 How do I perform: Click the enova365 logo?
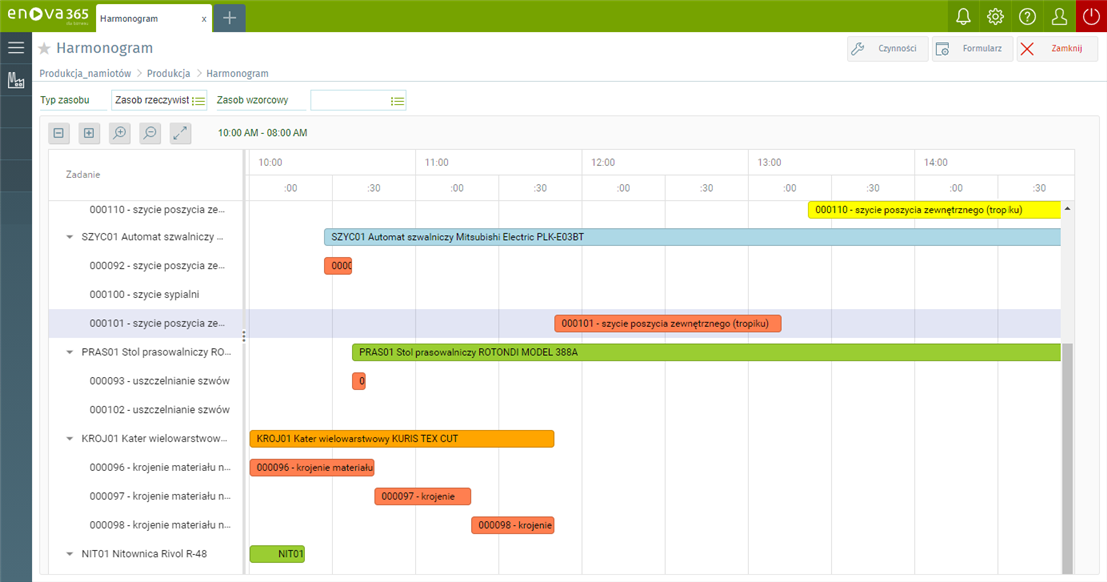click(48, 15)
